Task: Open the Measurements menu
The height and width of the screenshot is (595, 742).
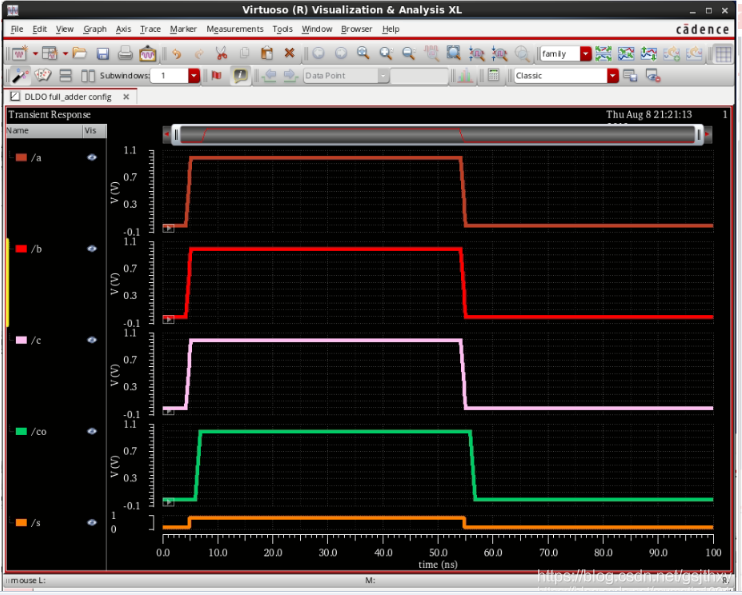Action: tap(235, 29)
